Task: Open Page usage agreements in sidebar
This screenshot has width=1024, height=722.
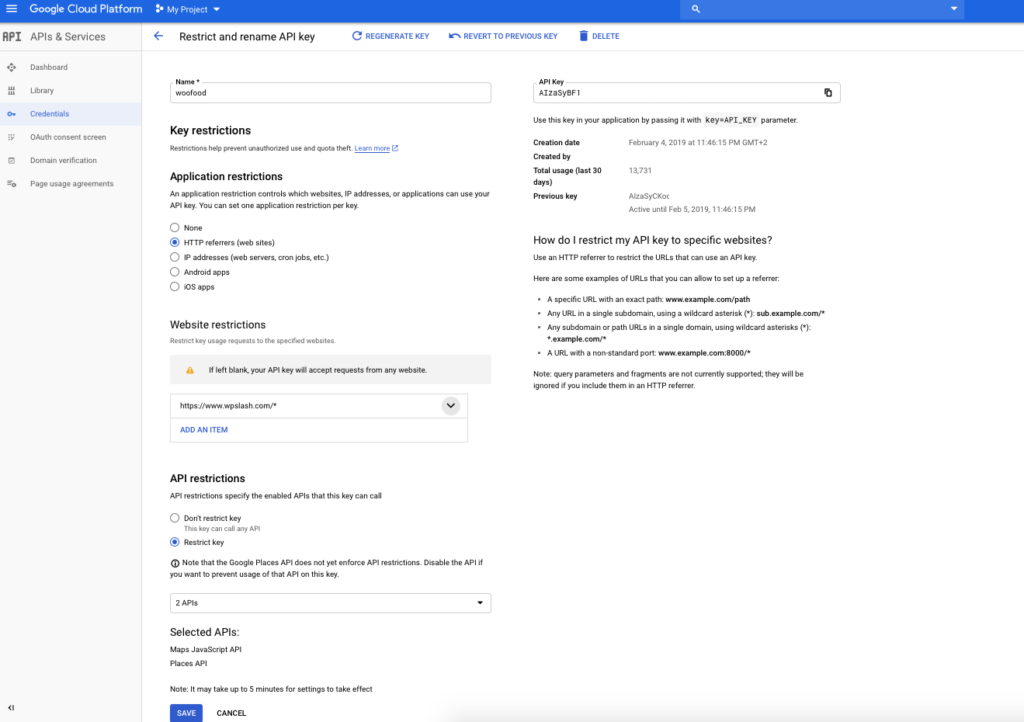Action: tap(71, 184)
